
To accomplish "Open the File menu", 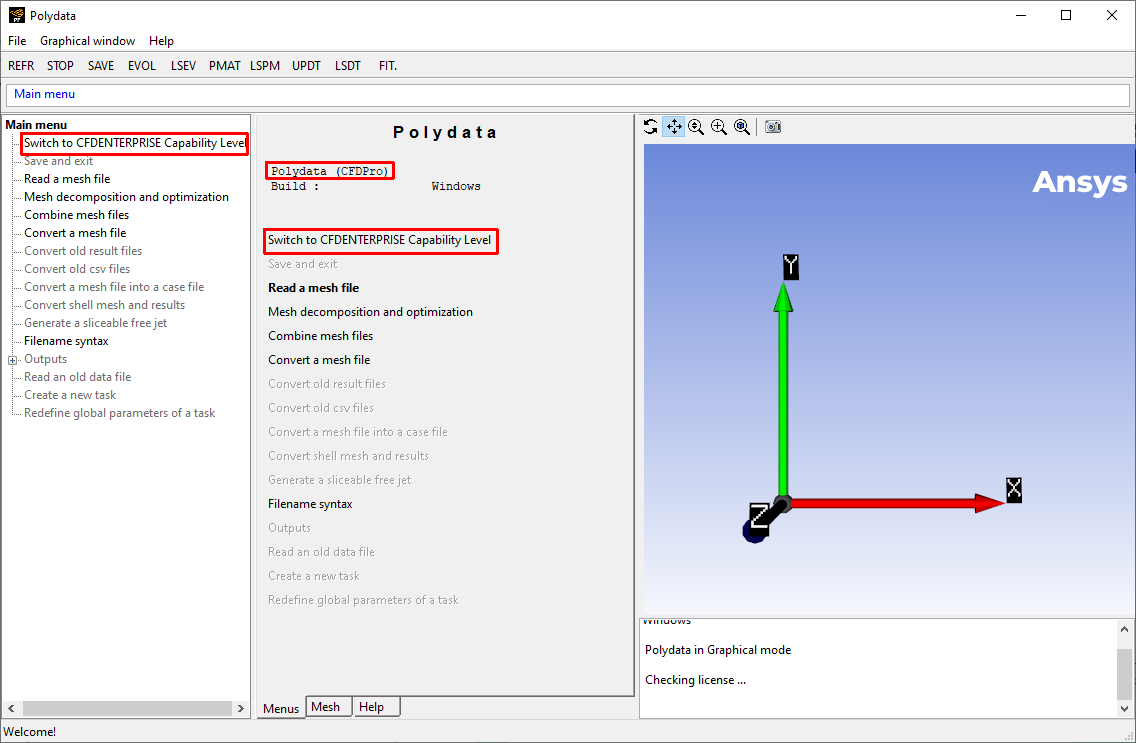I will pyautogui.click(x=16, y=40).
